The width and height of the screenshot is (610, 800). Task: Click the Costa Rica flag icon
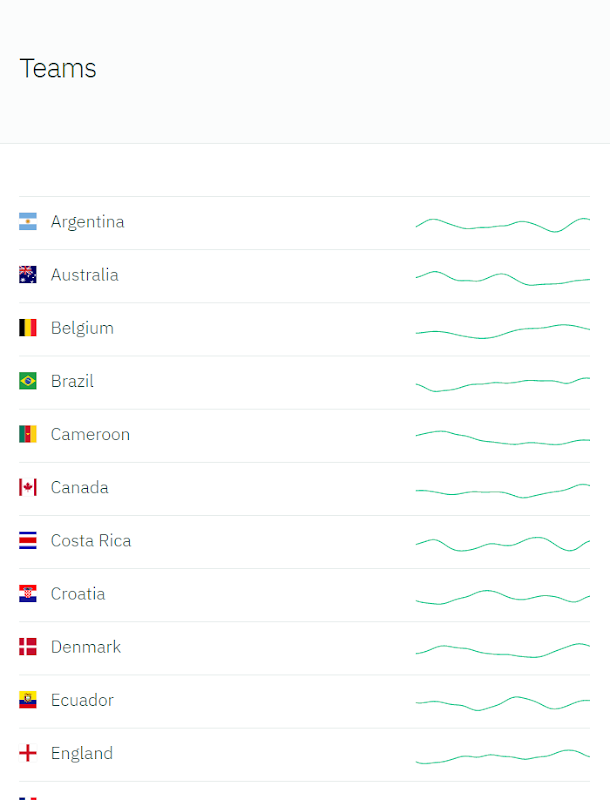pos(28,541)
